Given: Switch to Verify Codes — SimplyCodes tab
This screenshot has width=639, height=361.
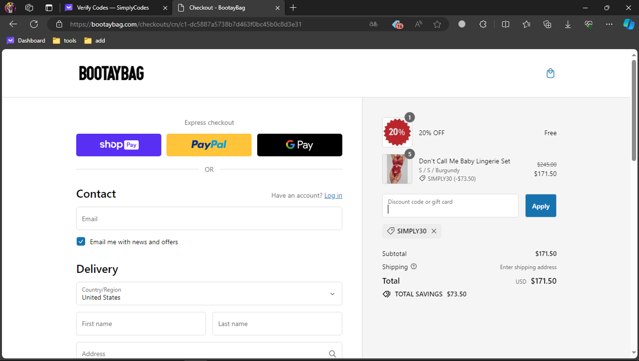Looking at the screenshot, I should pyautogui.click(x=112, y=8).
